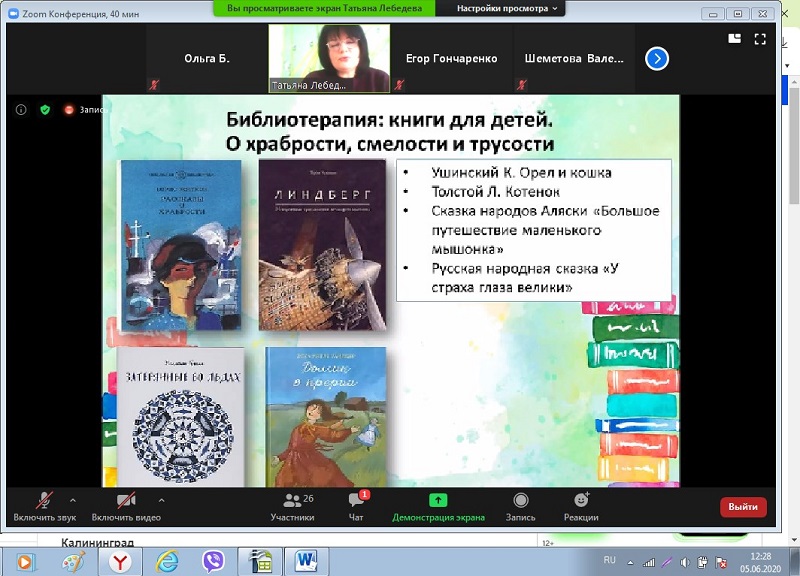Open Word in taskbar
Viewport: 800px width, 576px height.
coord(306,562)
